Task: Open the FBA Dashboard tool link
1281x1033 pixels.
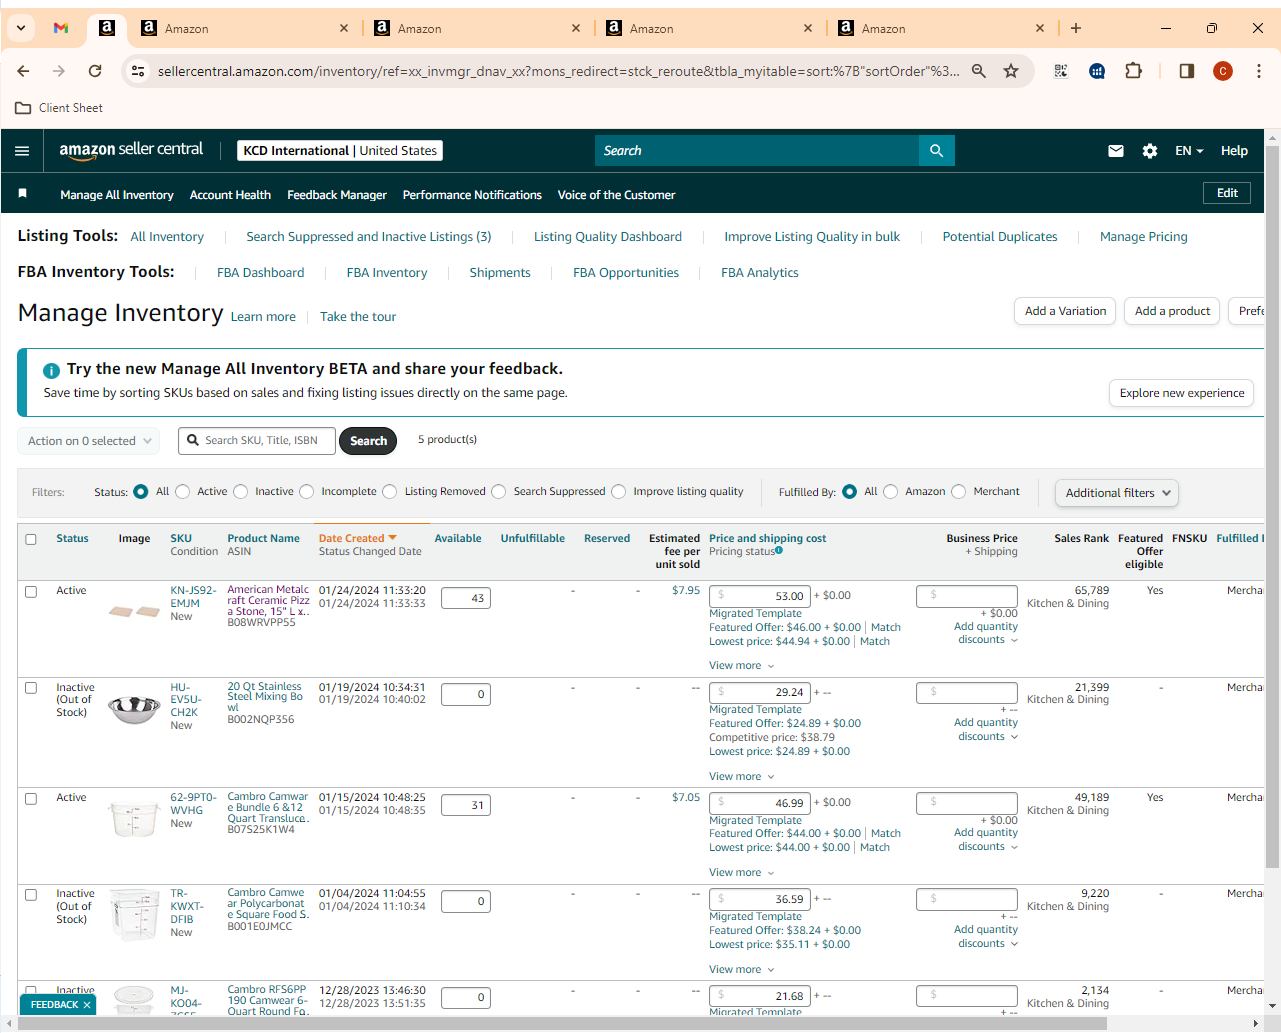Action: pyautogui.click(x=261, y=273)
